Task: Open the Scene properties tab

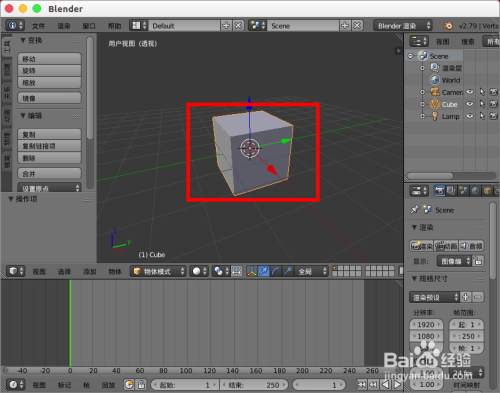Action: pyautogui.click(x=463, y=191)
